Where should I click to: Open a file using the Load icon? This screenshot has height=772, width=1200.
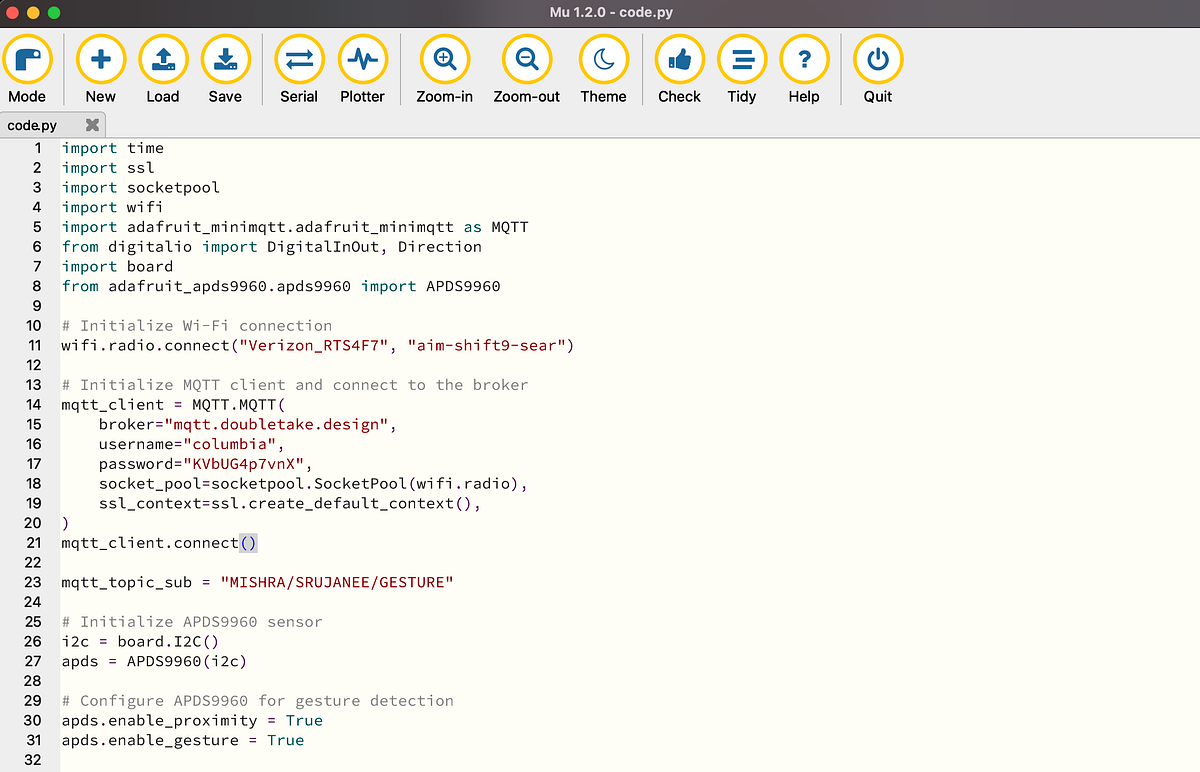click(x=162, y=59)
